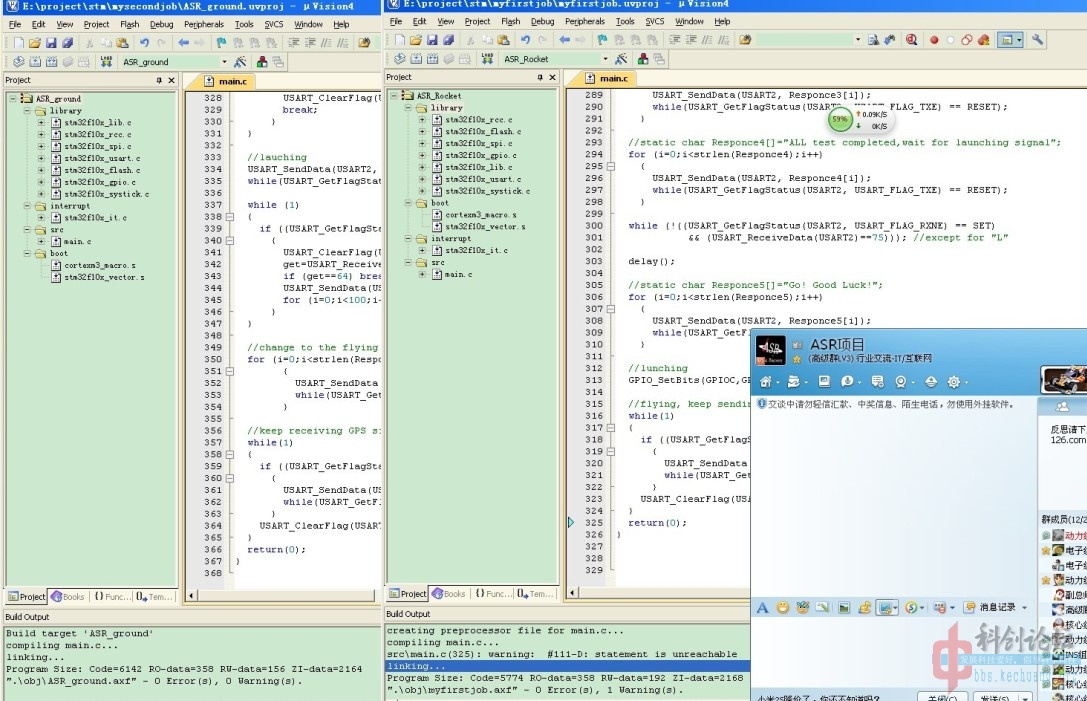This screenshot has height=701, width=1087.
Task: Select the highlighted 'linking...' build output line
Action: [567, 666]
